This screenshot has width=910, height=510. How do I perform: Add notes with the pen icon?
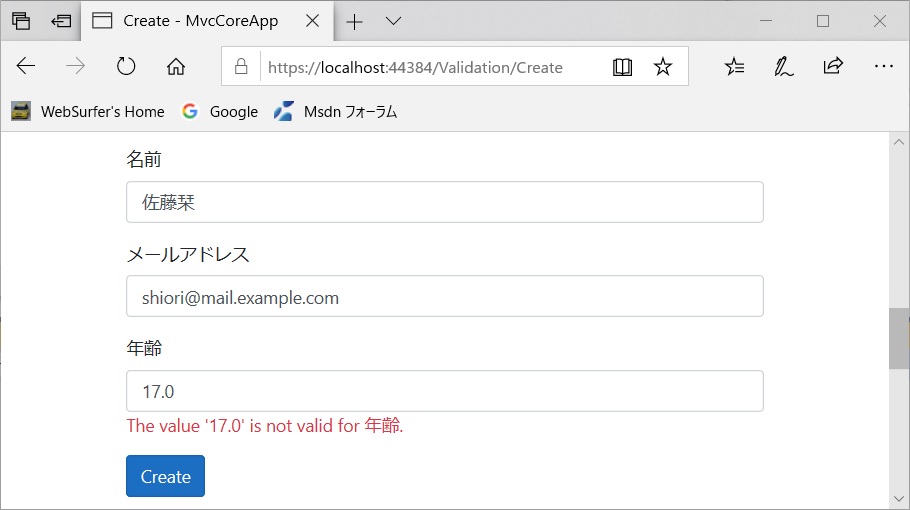783,67
